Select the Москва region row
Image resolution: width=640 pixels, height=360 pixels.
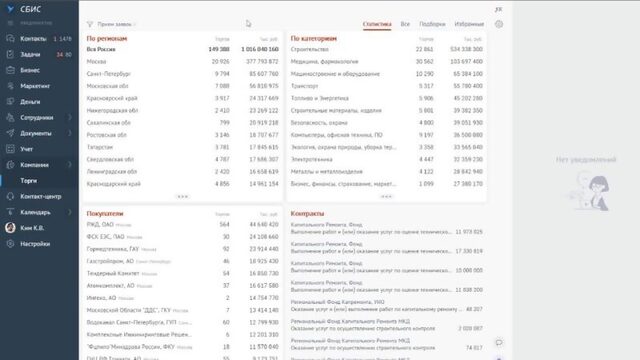182,62
